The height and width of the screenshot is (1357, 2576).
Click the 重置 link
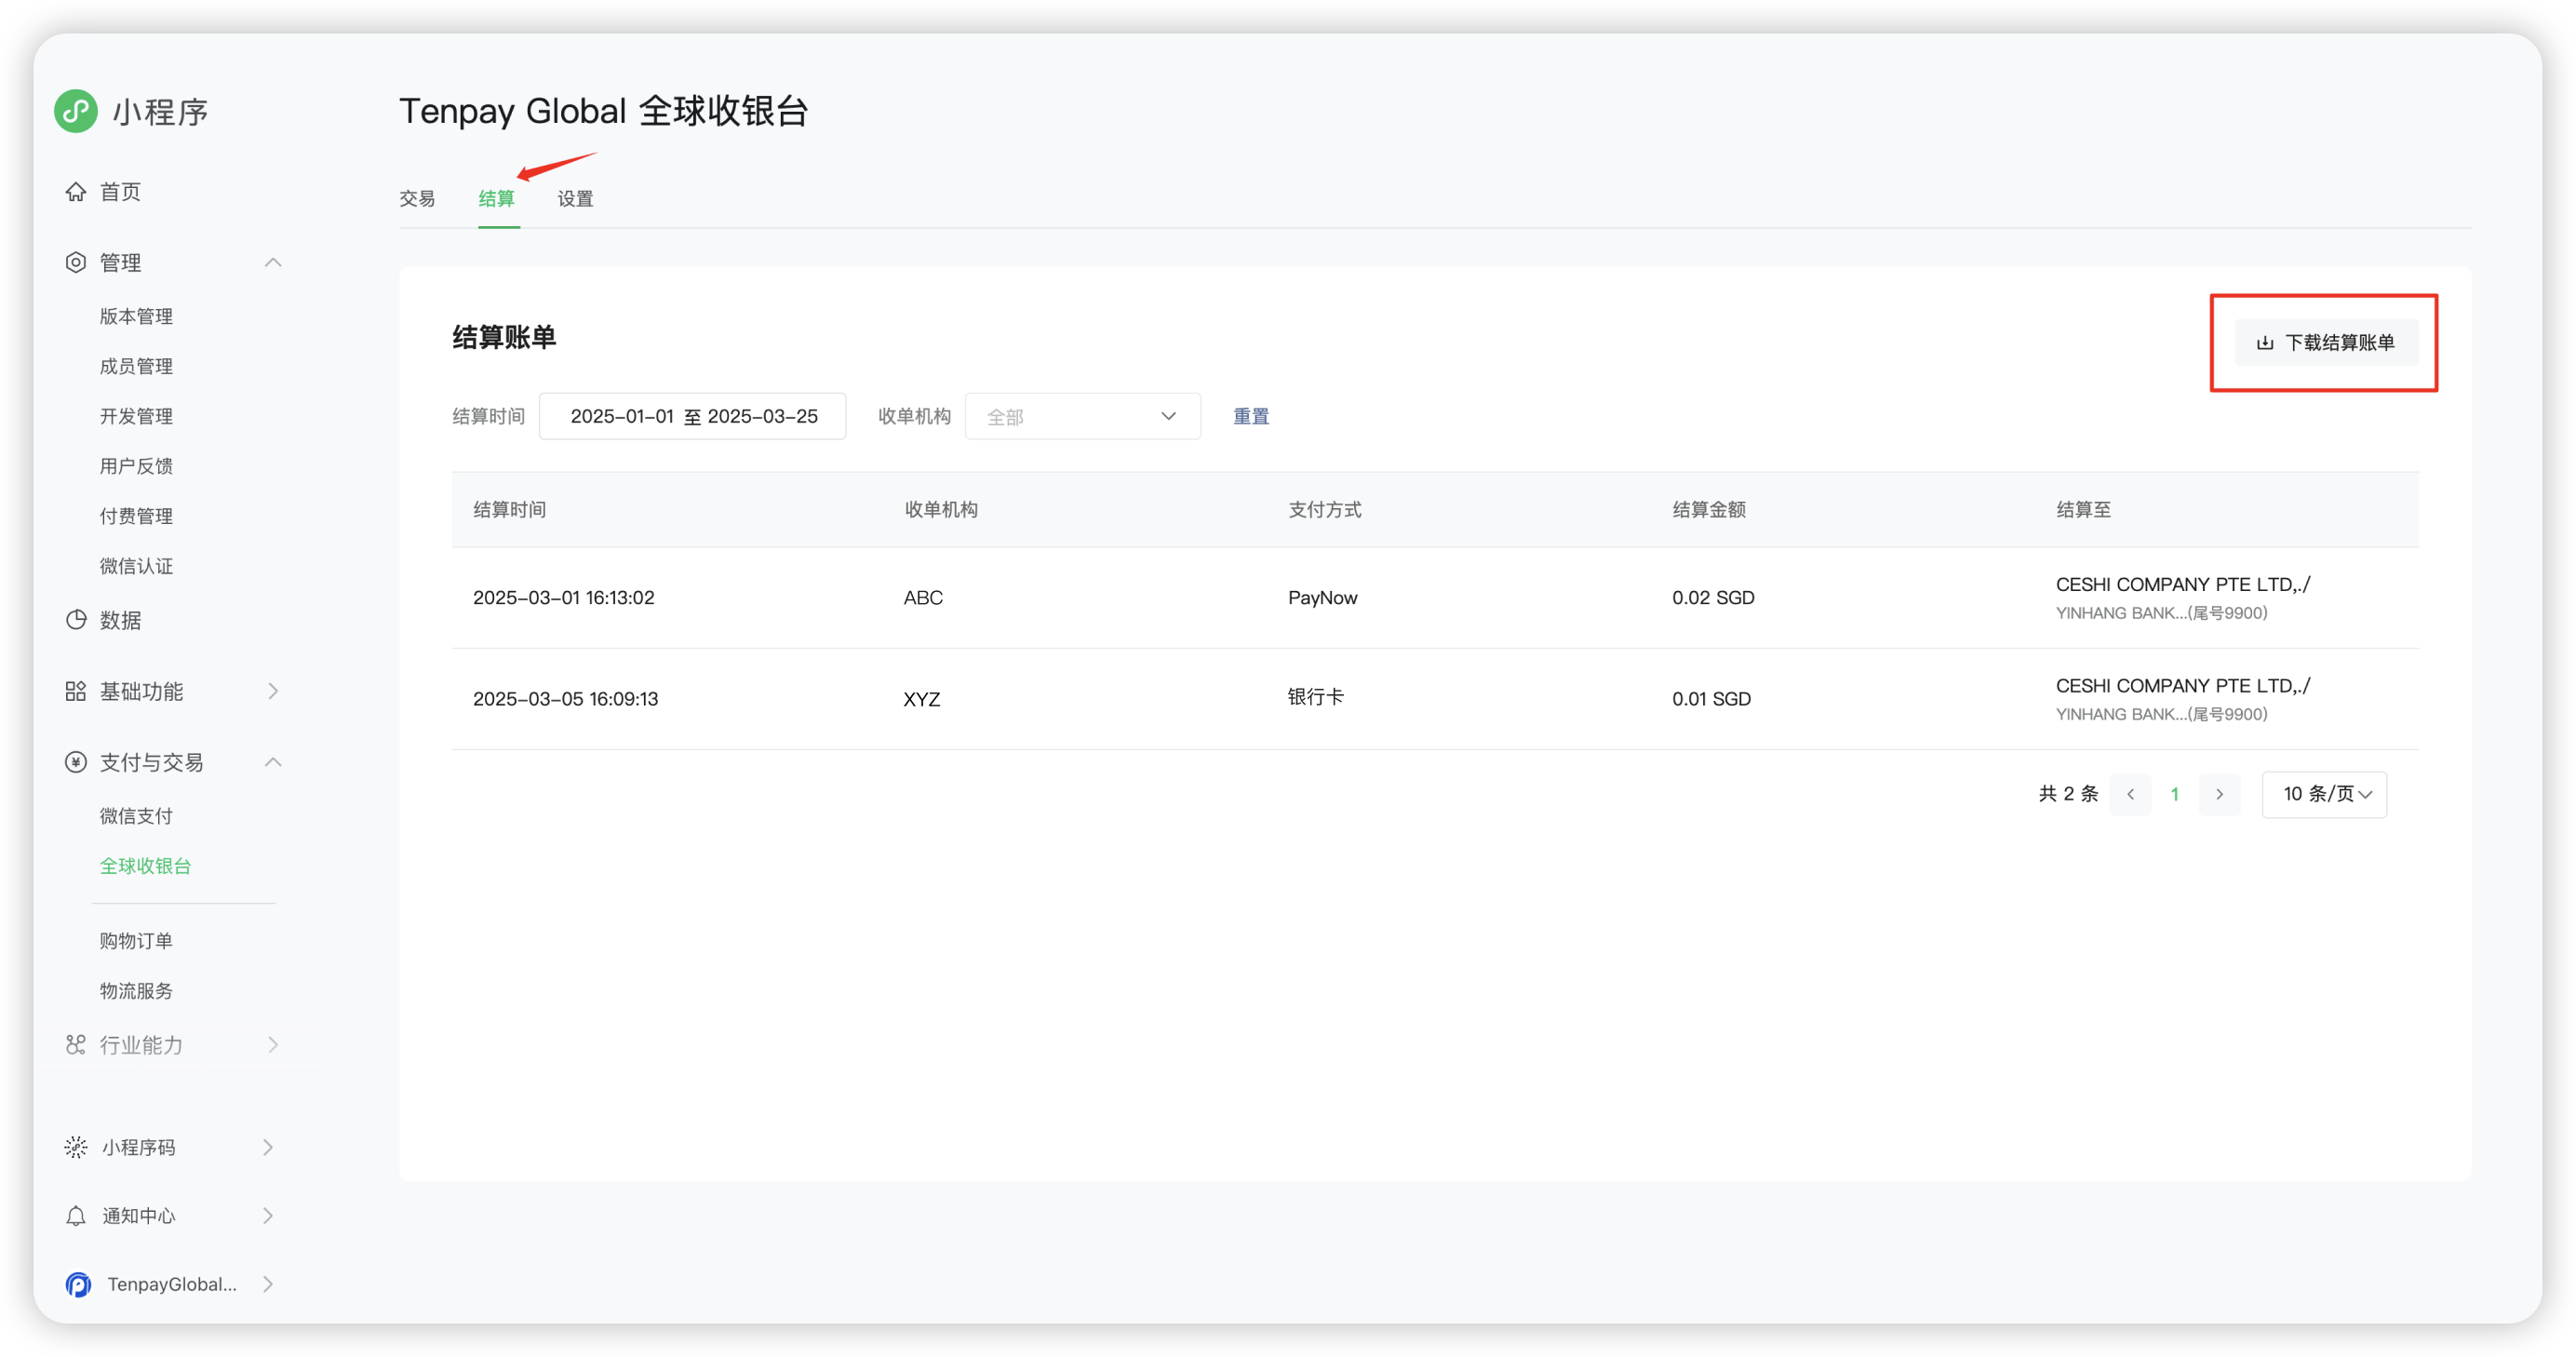pos(1250,417)
